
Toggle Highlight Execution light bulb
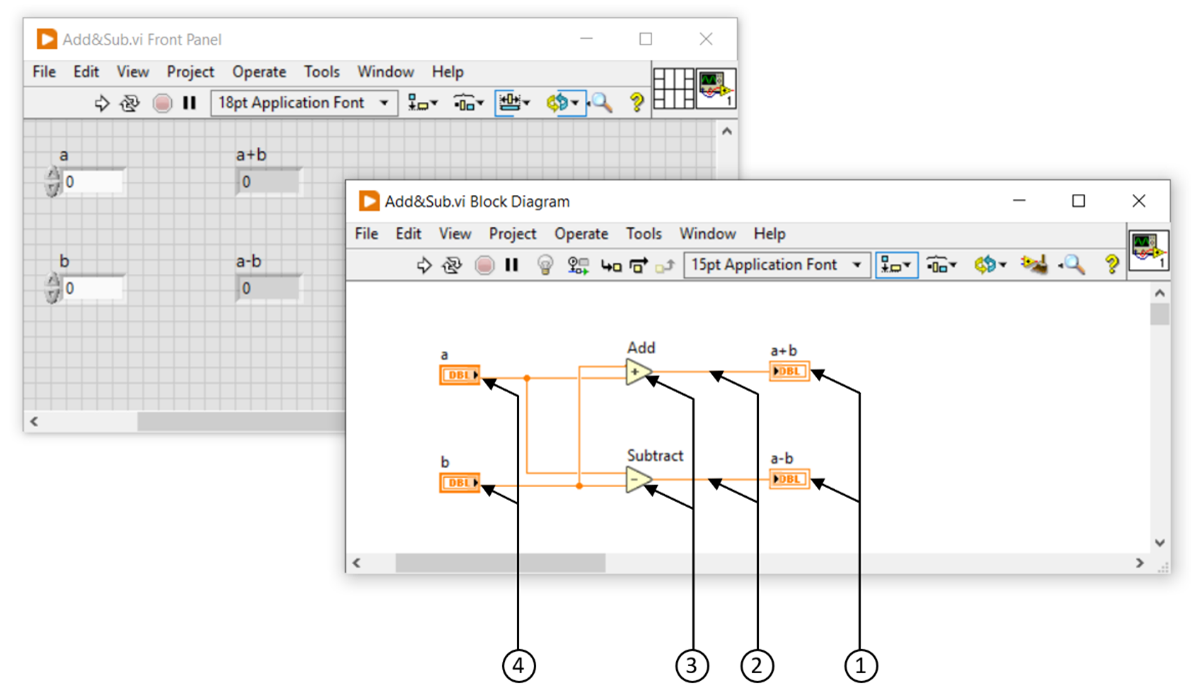[545, 265]
